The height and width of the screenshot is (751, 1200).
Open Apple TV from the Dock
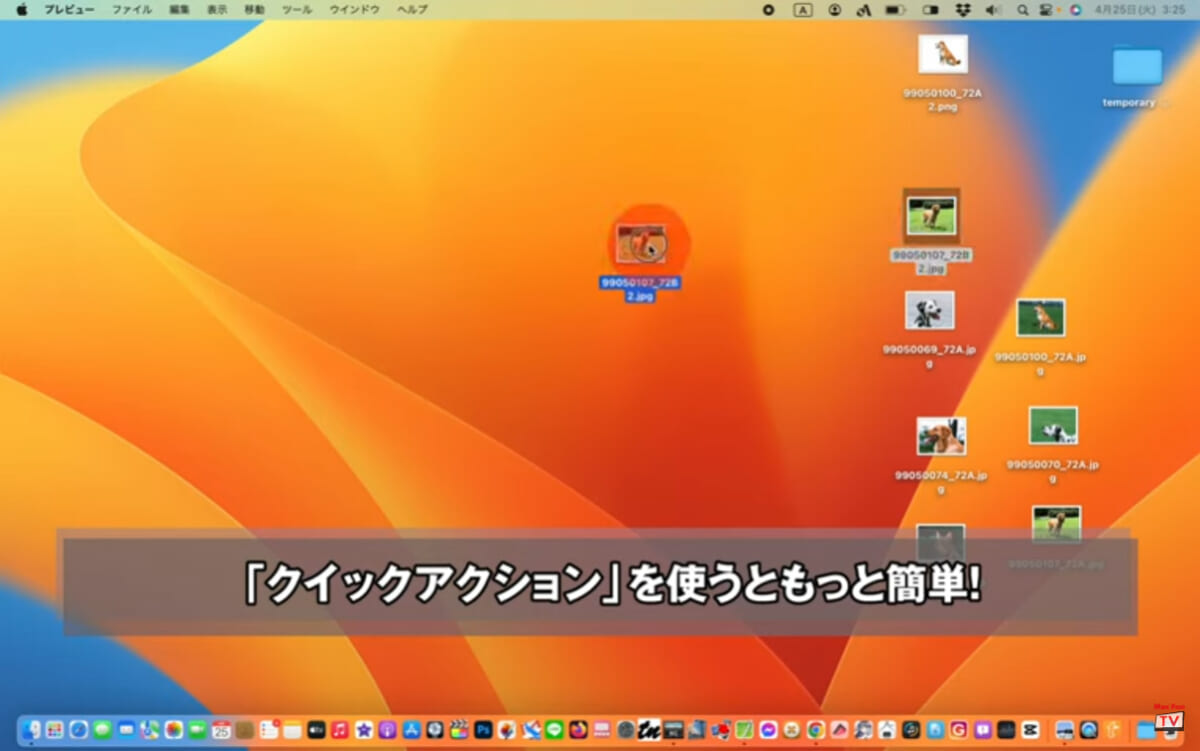click(316, 730)
